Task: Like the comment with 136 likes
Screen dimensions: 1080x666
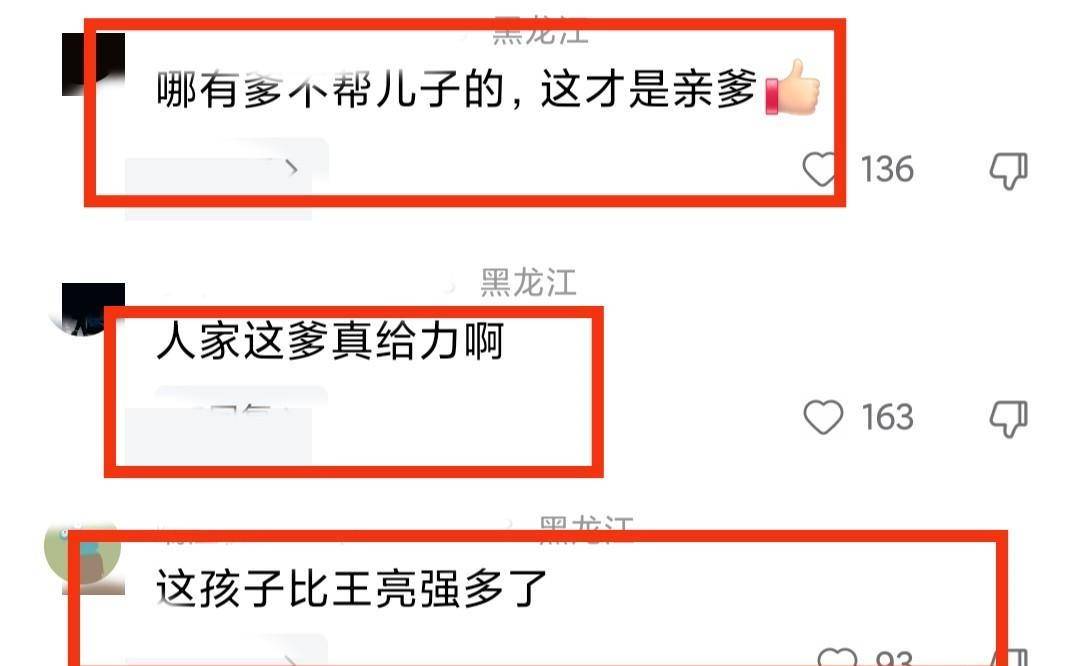Action: pos(821,169)
